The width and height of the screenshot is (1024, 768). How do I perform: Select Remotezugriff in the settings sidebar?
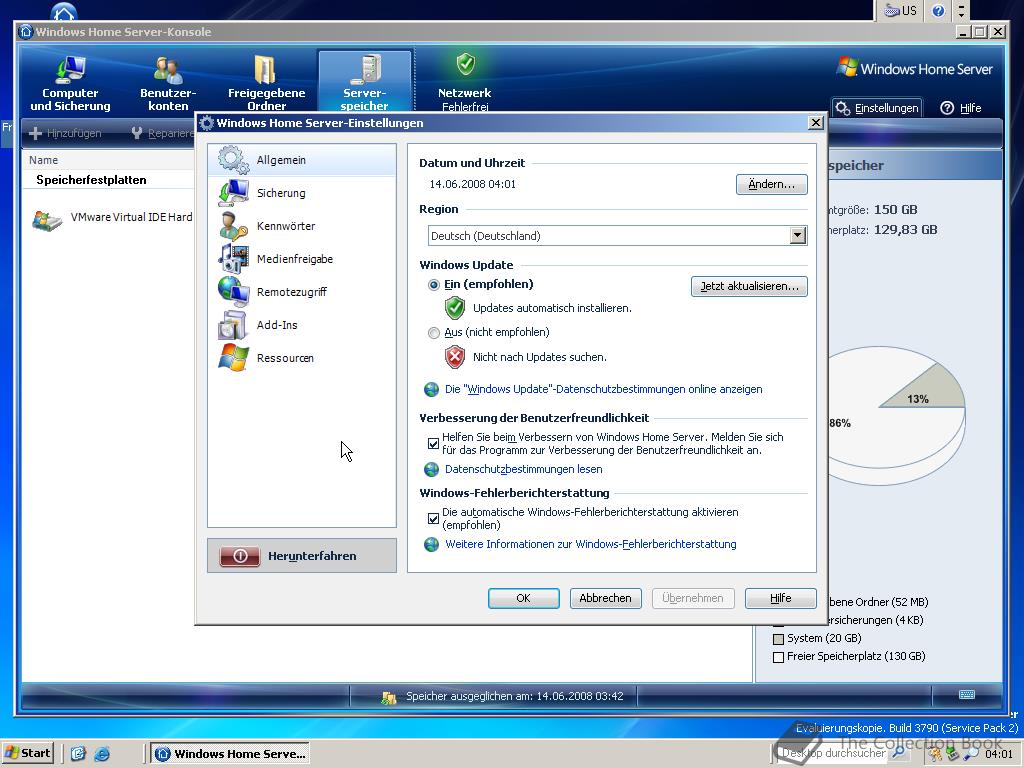302,292
